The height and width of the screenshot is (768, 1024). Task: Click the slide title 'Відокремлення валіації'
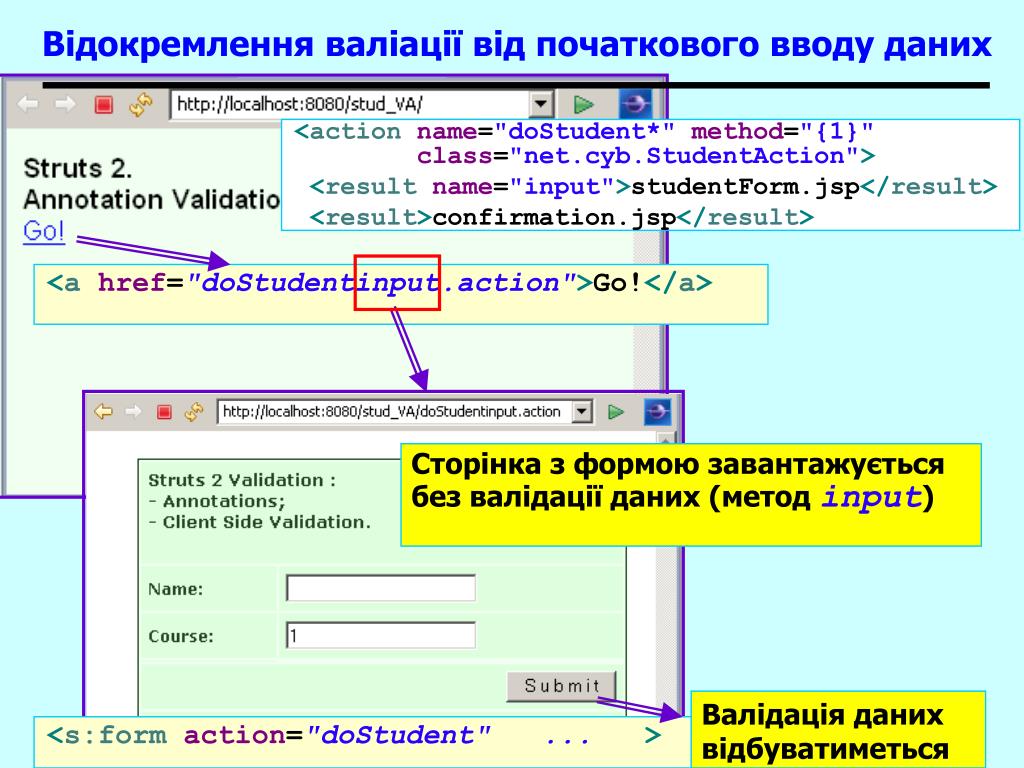[251, 44]
